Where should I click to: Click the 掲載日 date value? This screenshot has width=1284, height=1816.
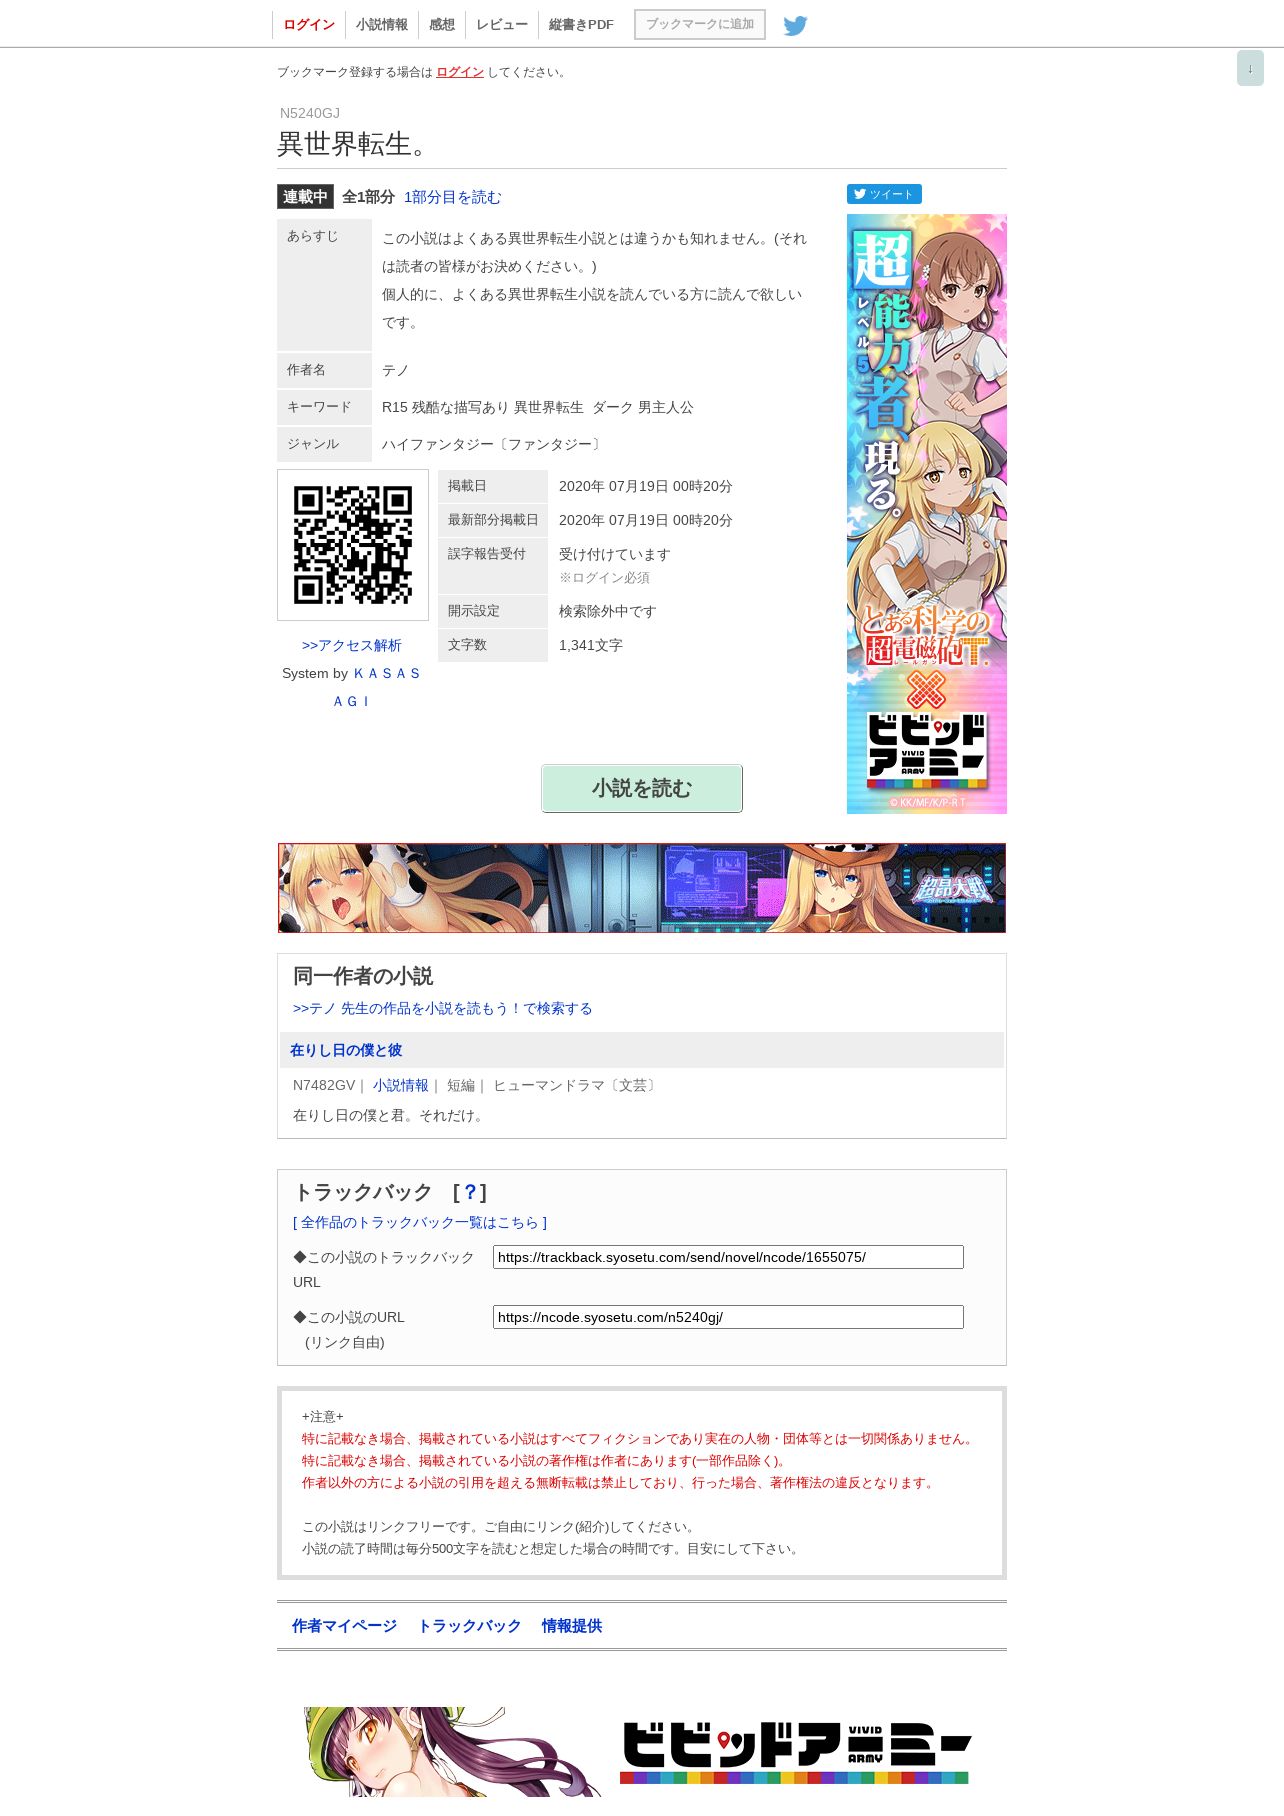tap(646, 486)
